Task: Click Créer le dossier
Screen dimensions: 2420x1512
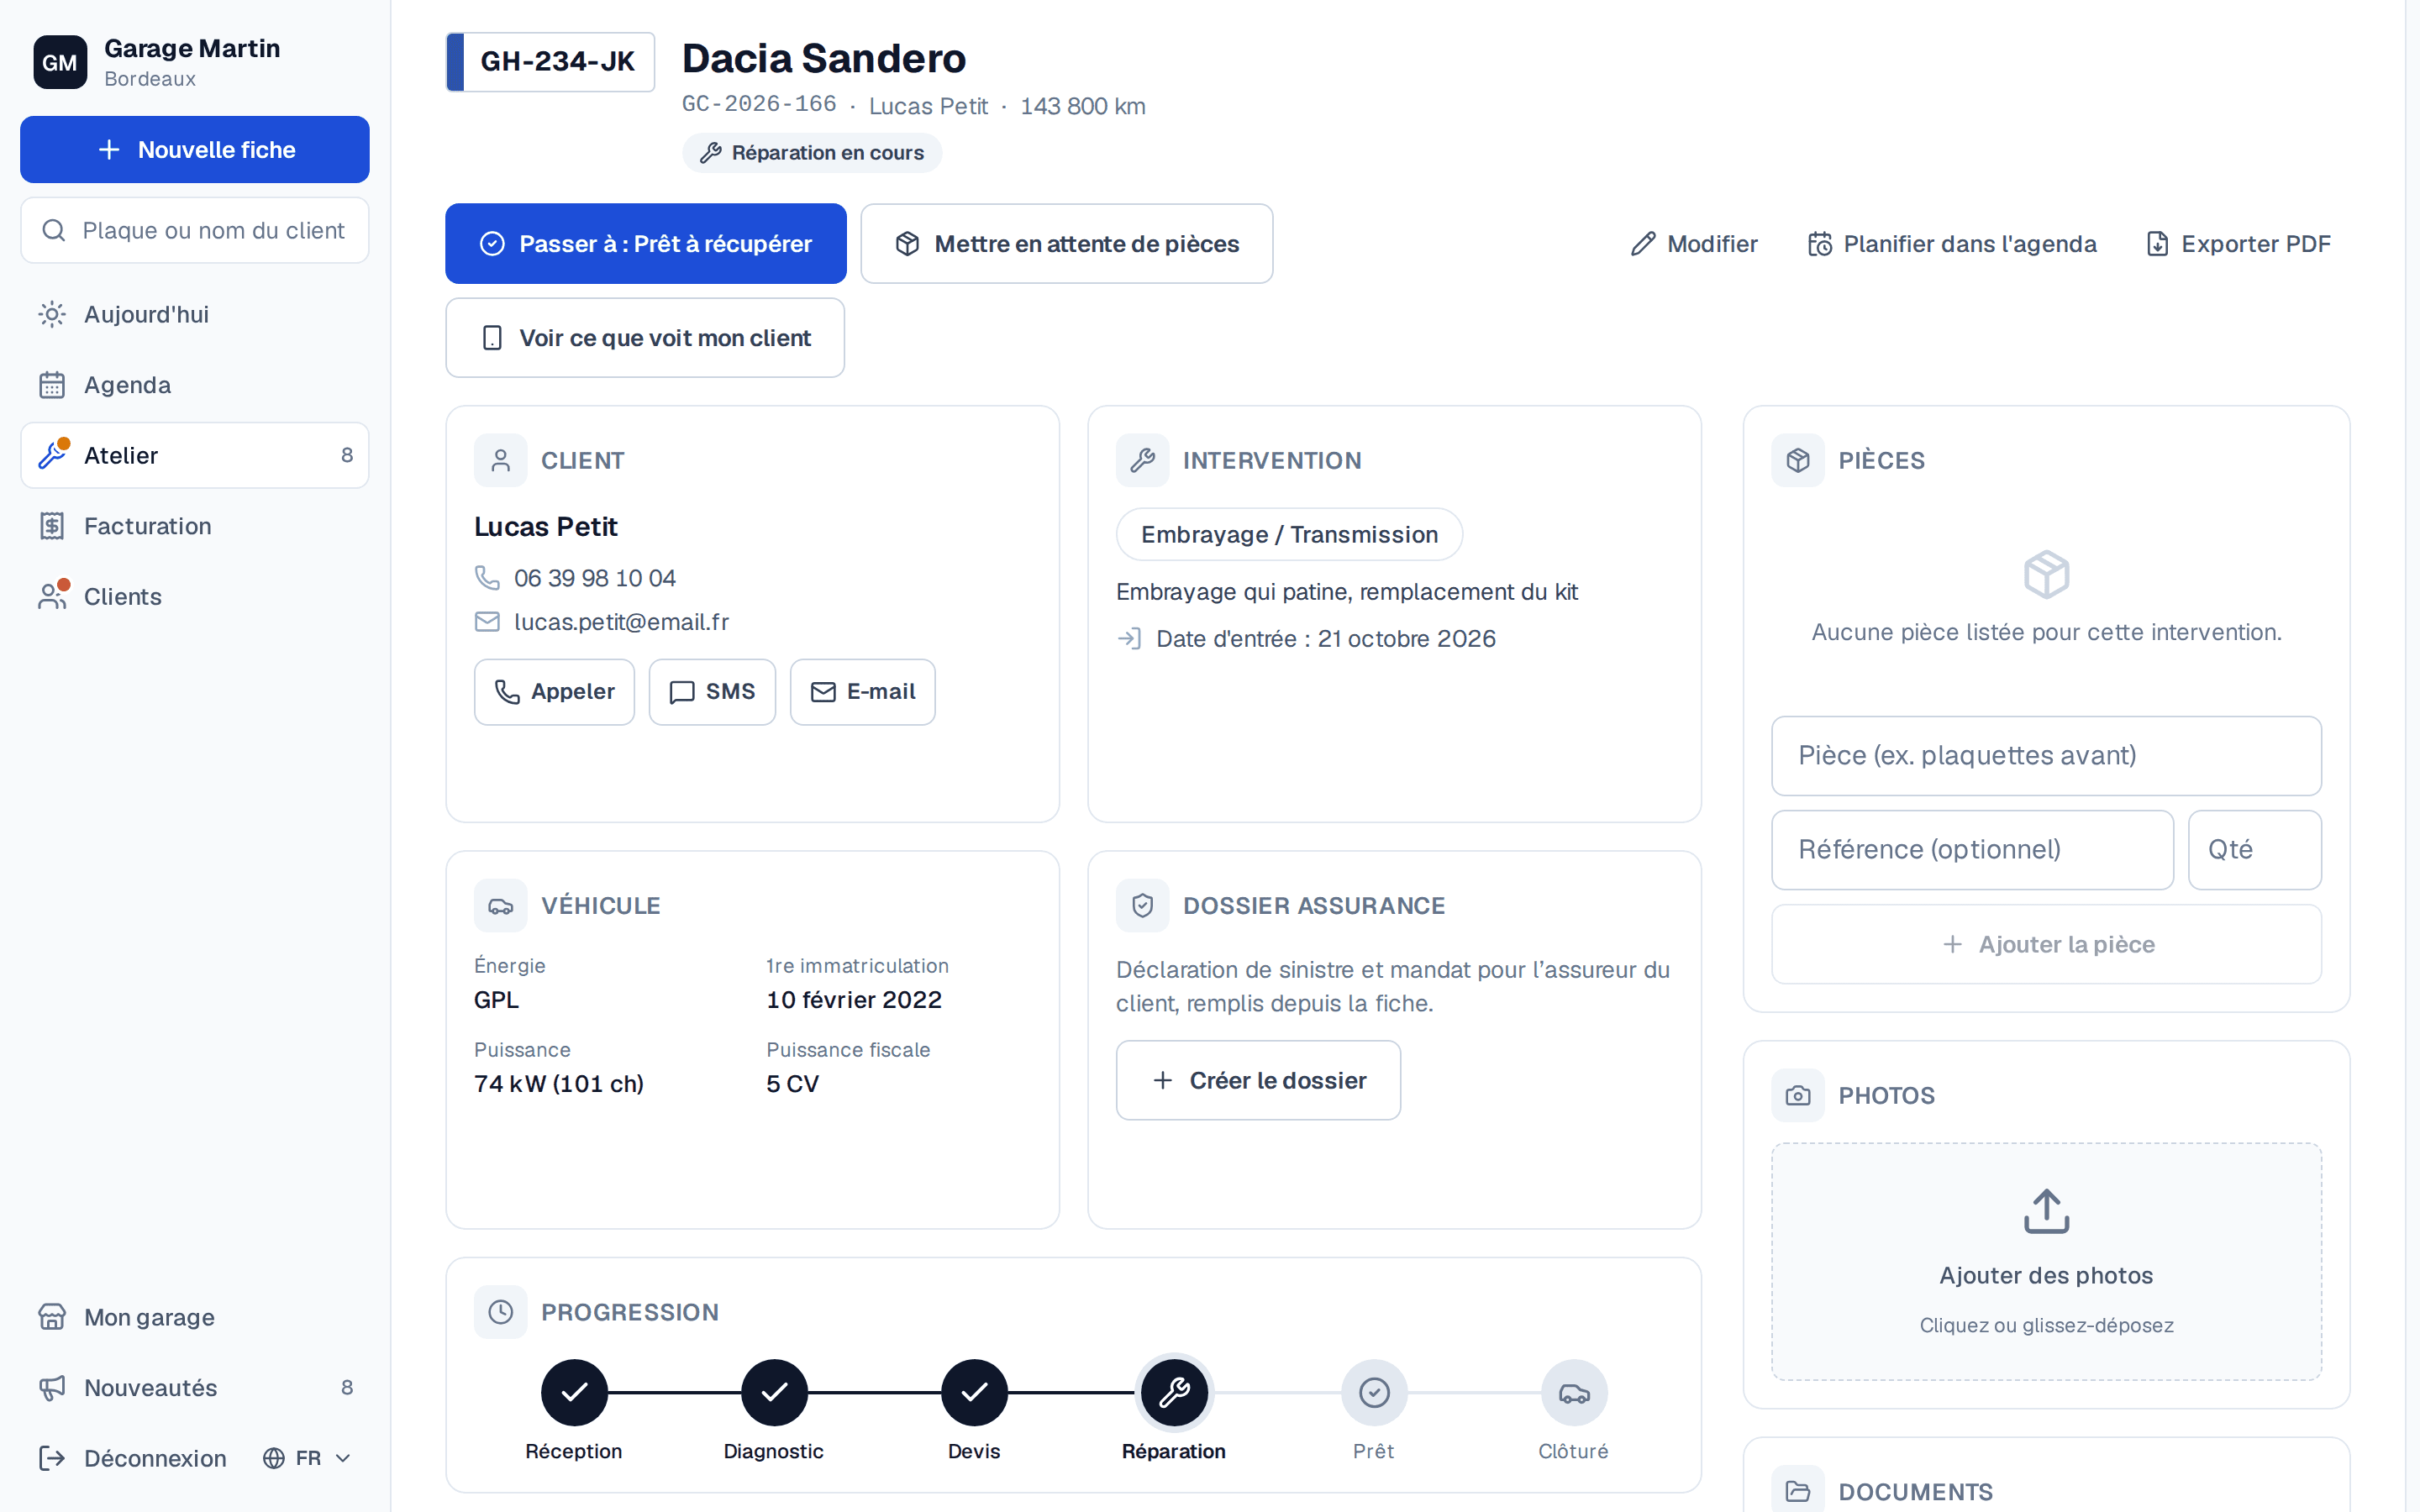Action: (x=1258, y=1080)
